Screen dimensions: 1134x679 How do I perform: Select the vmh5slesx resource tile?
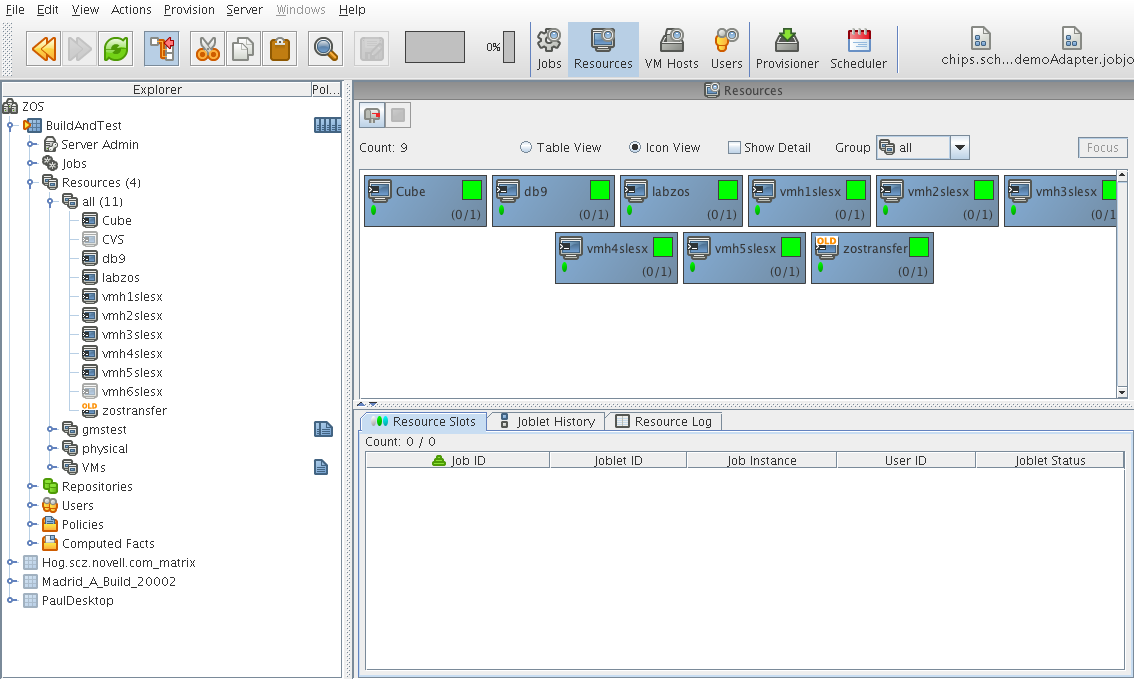click(744, 257)
